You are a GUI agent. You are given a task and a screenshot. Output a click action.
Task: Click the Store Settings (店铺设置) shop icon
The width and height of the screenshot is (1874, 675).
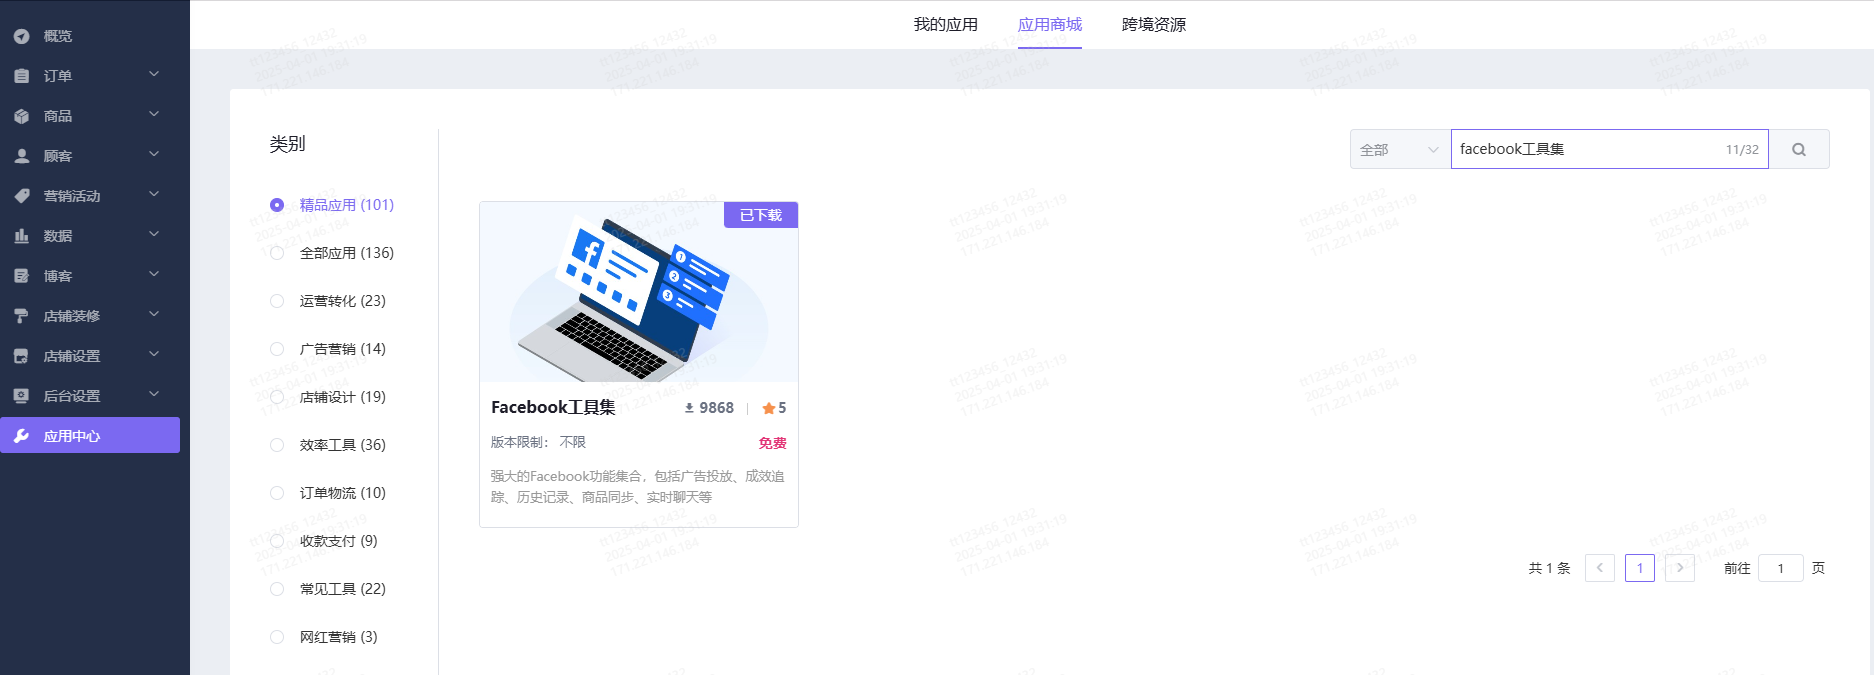tap(21, 356)
